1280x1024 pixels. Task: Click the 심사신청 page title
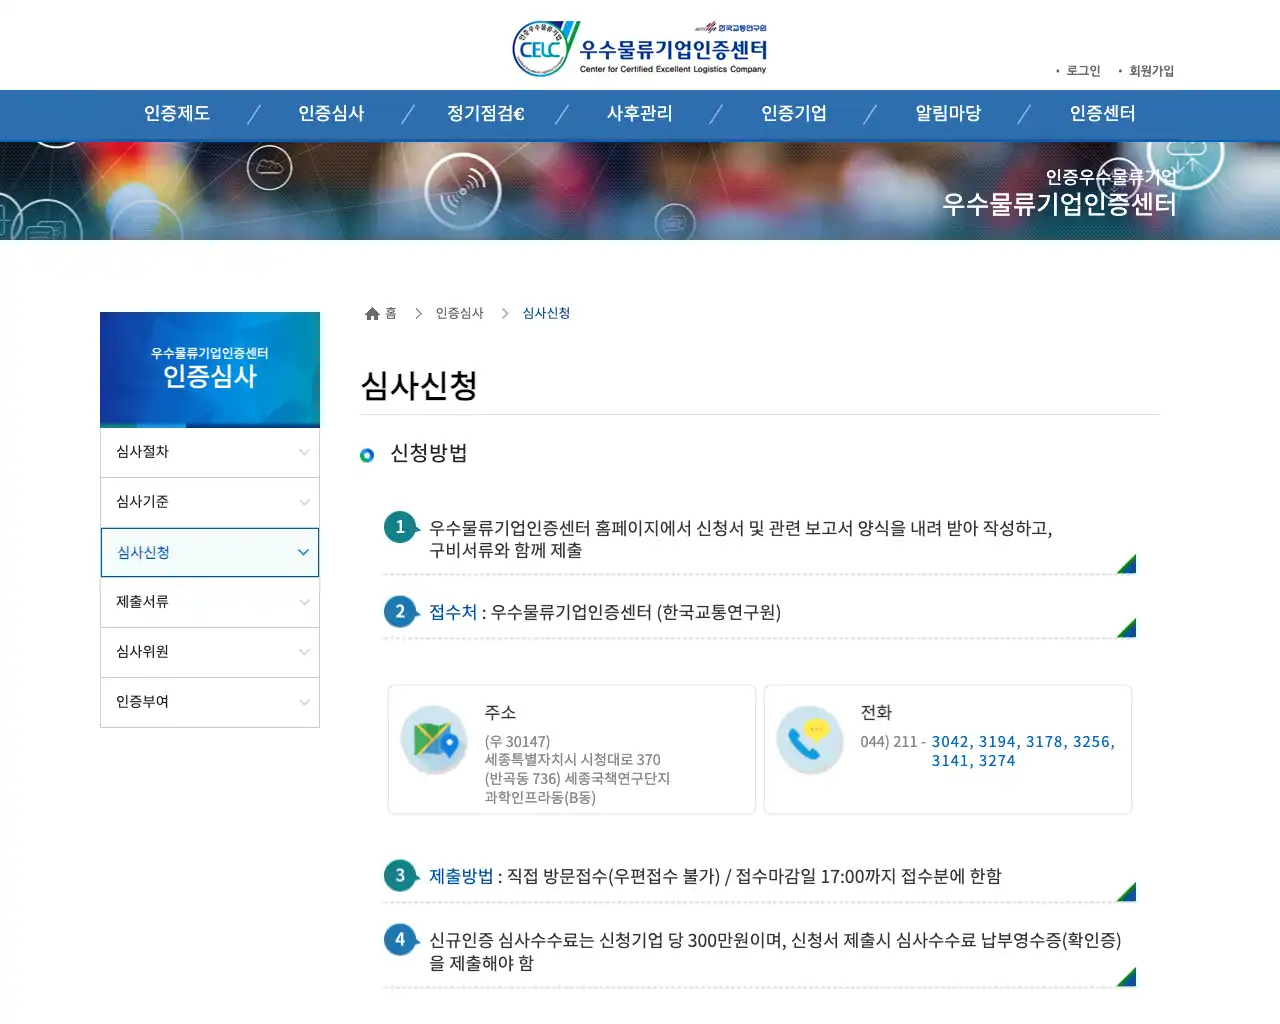419,385
